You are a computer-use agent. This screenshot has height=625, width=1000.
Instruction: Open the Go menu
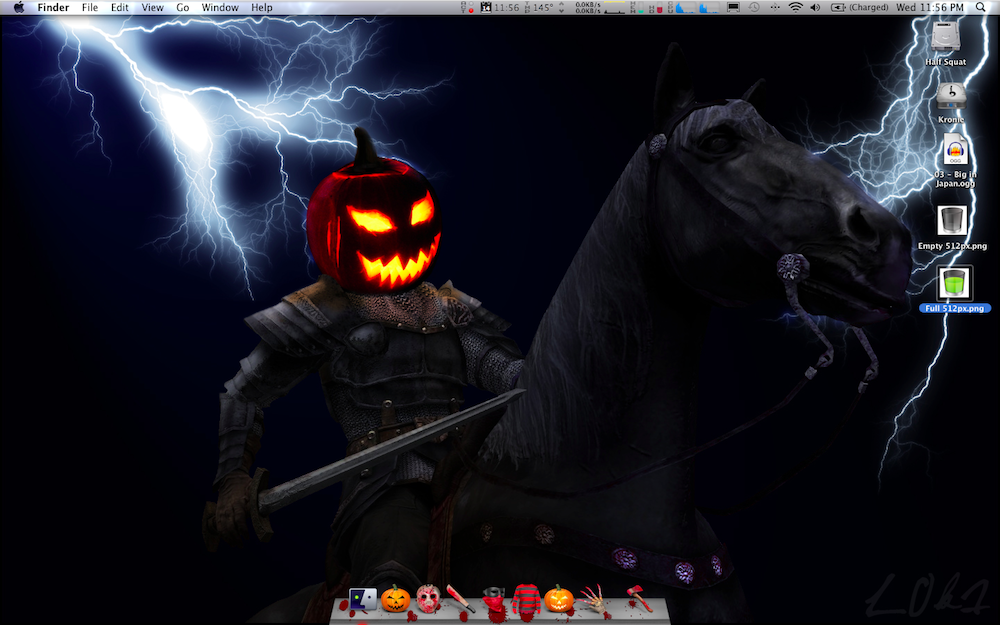coord(183,8)
